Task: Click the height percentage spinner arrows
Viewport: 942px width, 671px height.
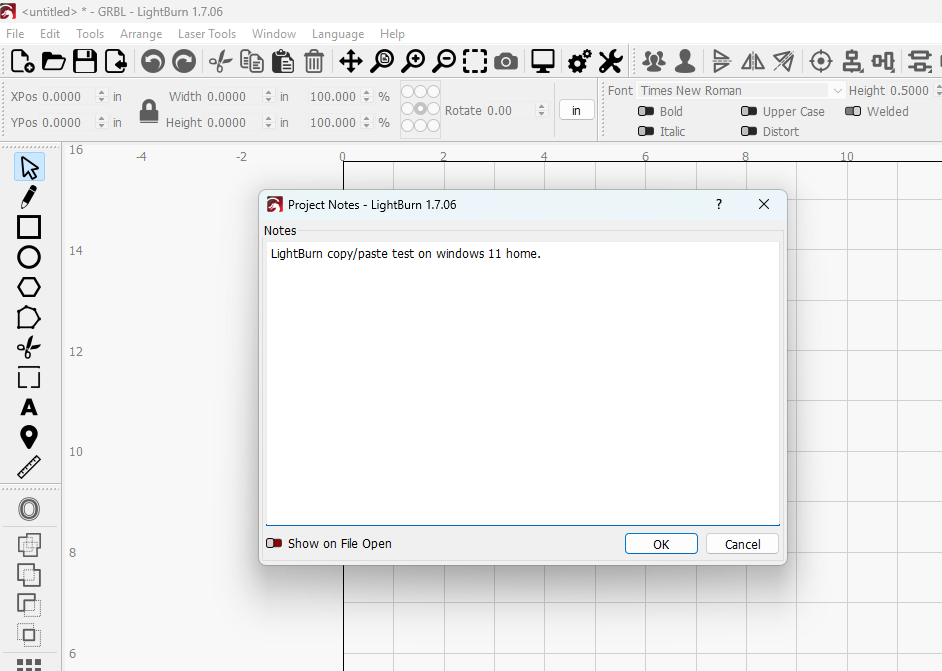Action: coord(367,123)
